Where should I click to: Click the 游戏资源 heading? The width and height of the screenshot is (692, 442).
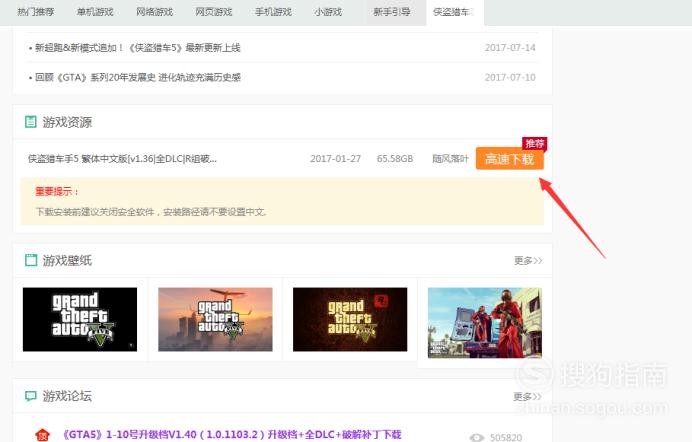(x=67, y=122)
